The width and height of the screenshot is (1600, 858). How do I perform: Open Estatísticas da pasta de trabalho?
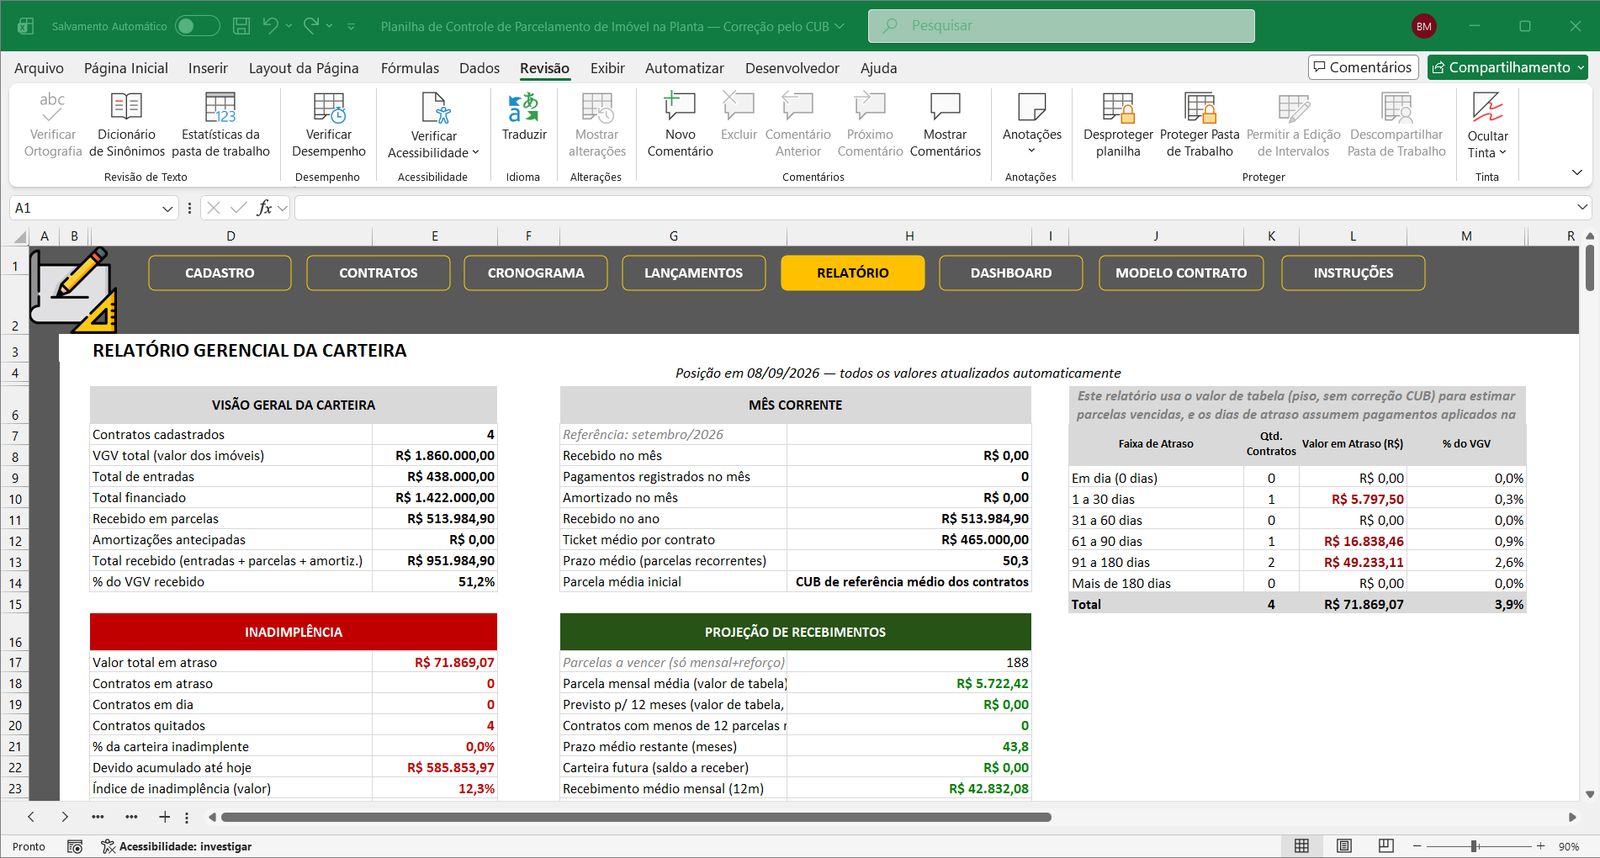220,124
